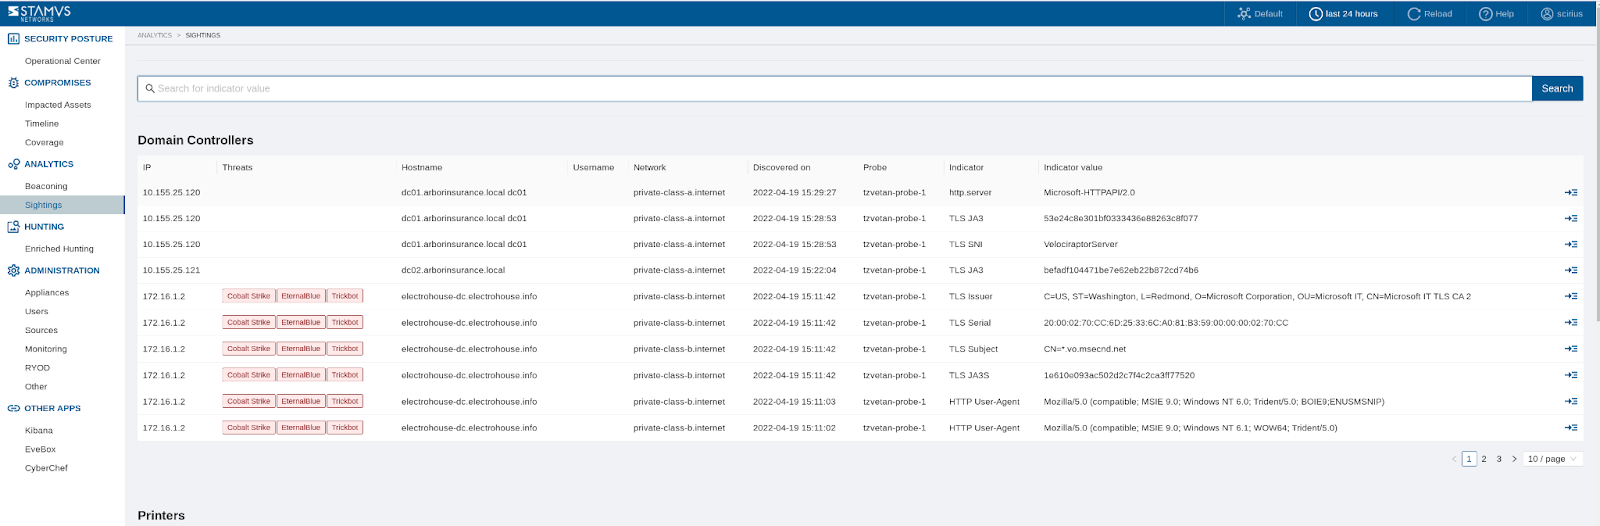Go to page 2 of results
1600x526 pixels.
[x=1484, y=459]
